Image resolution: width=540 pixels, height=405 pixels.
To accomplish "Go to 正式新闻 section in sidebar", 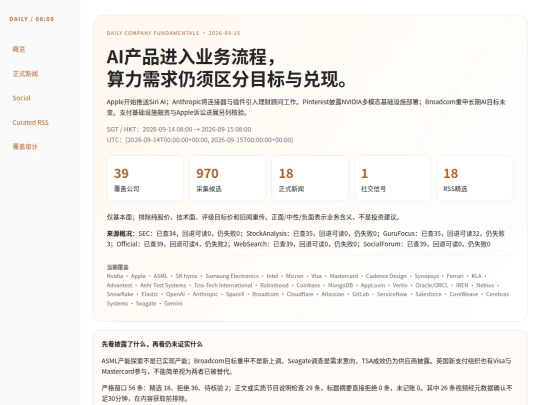I will click(25, 74).
